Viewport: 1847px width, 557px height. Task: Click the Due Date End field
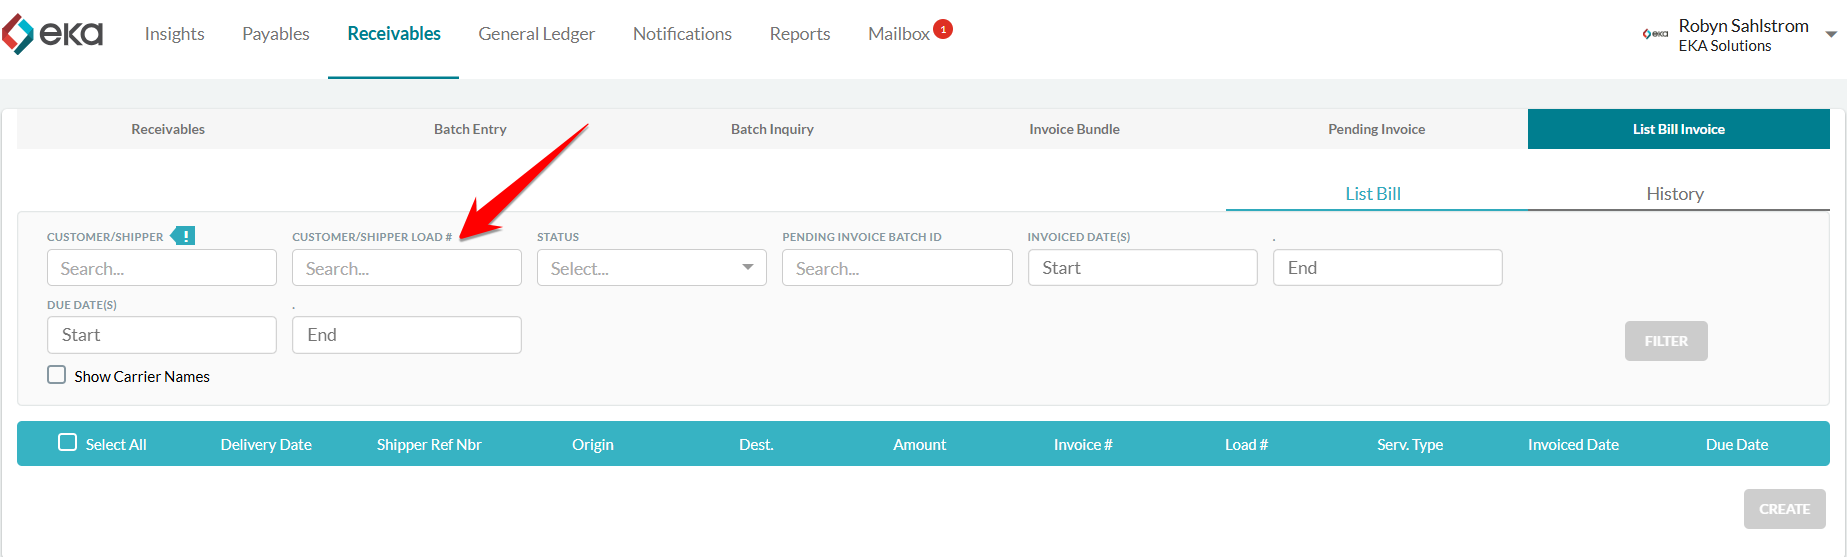tap(407, 335)
